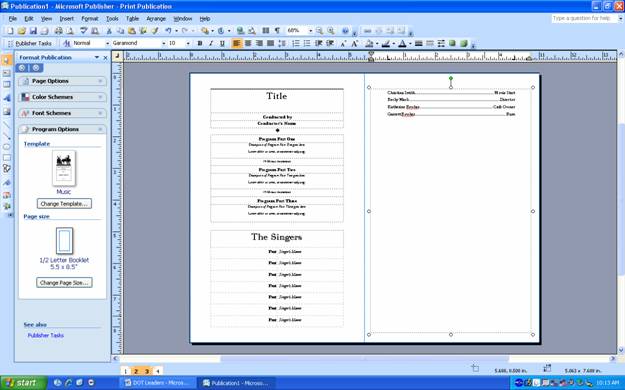The width and height of the screenshot is (625, 390).
Task: Click the Undo arrow icon
Action: tap(168, 31)
